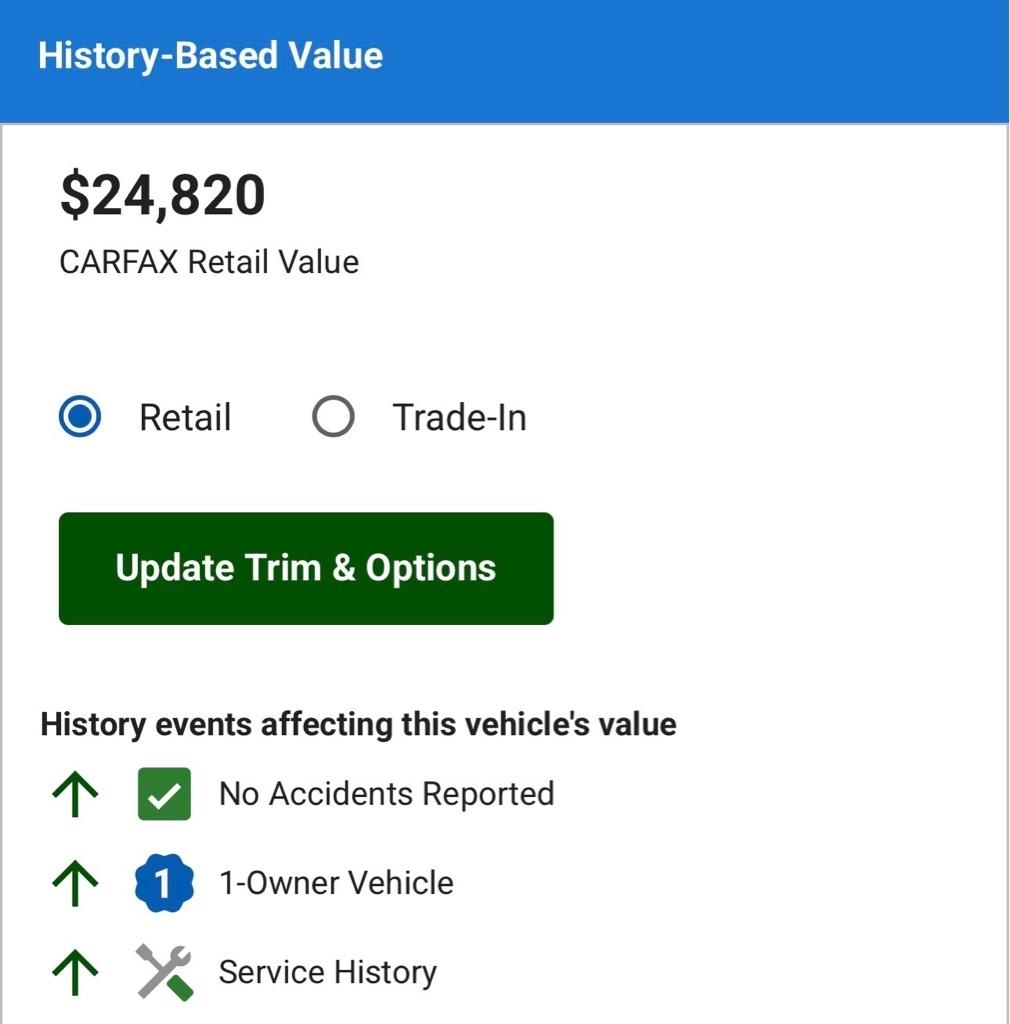1010x1024 pixels.
Task: Click the $24,820 price value
Action: tap(163, 195)
